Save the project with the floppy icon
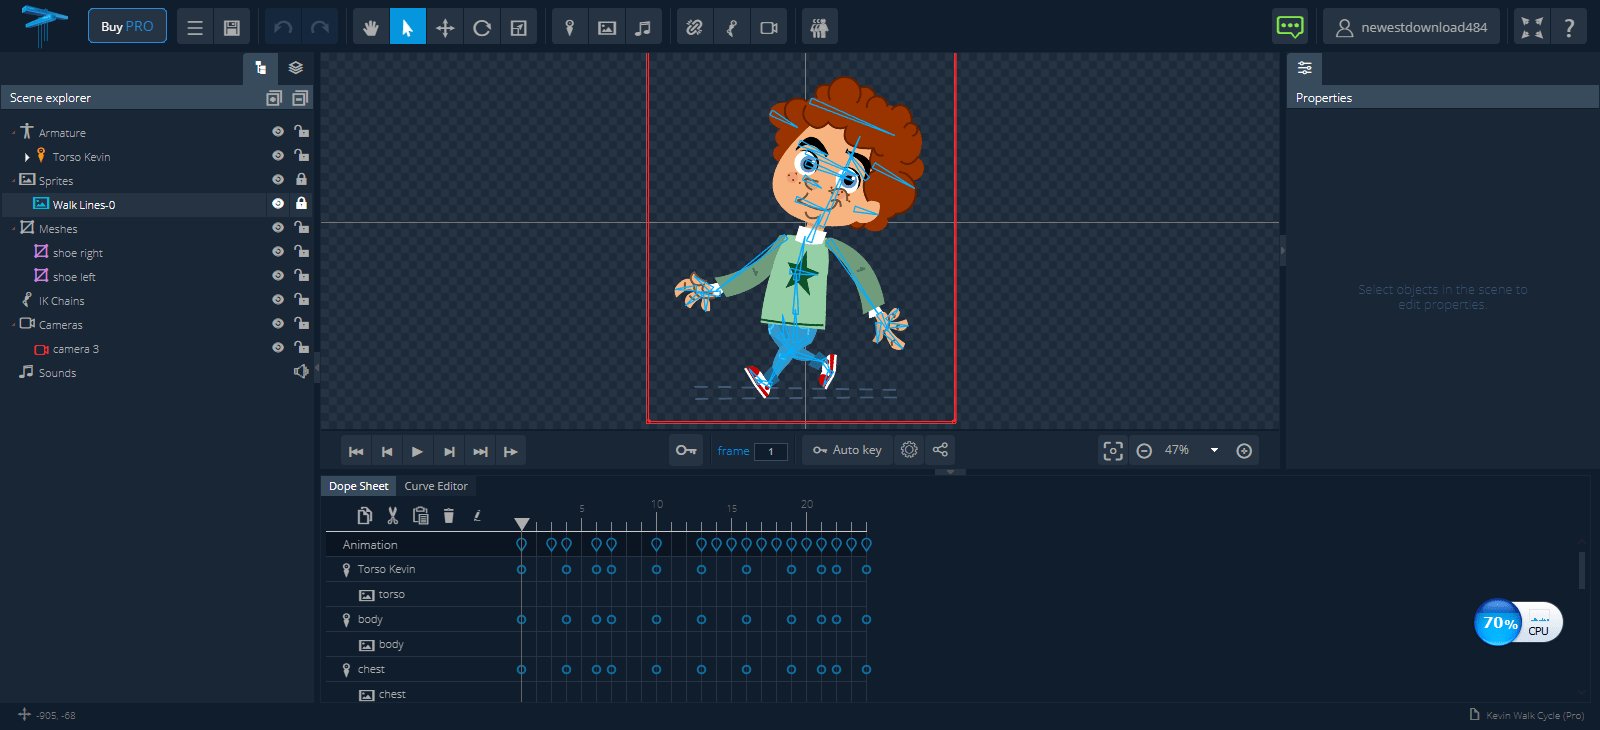 [x=231, y=27]
